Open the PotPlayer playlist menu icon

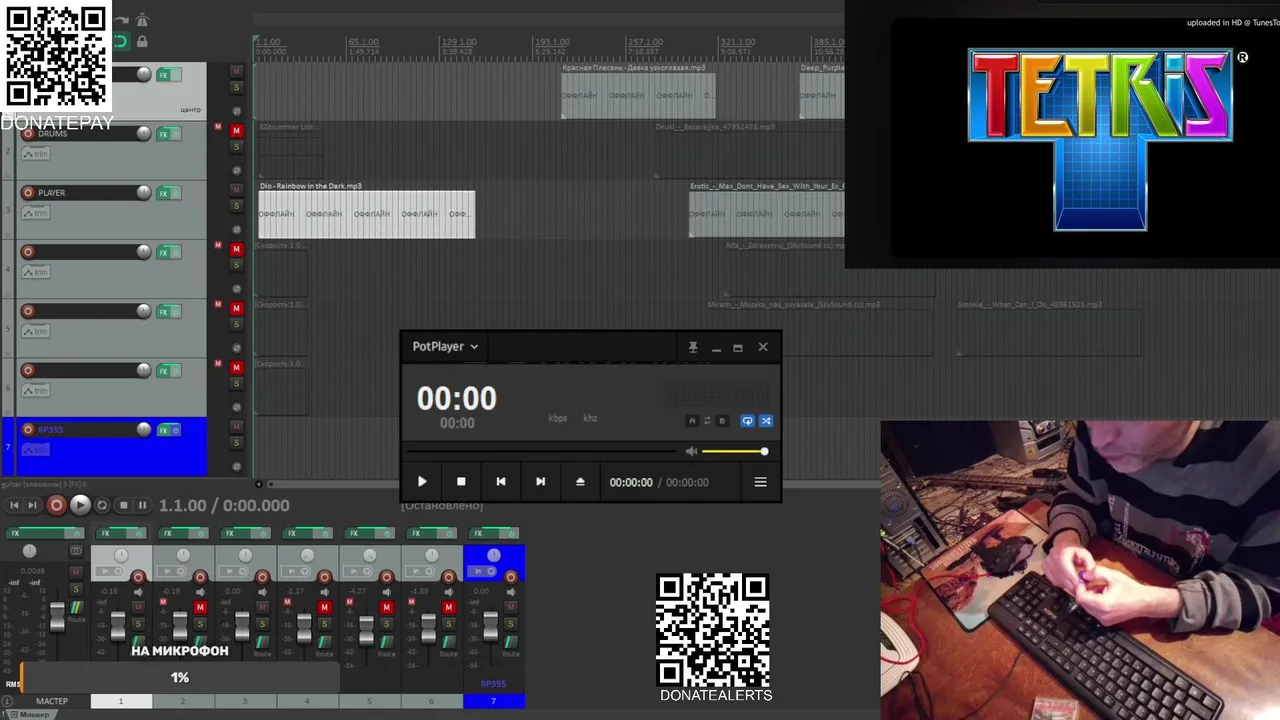tap(760, 482)
